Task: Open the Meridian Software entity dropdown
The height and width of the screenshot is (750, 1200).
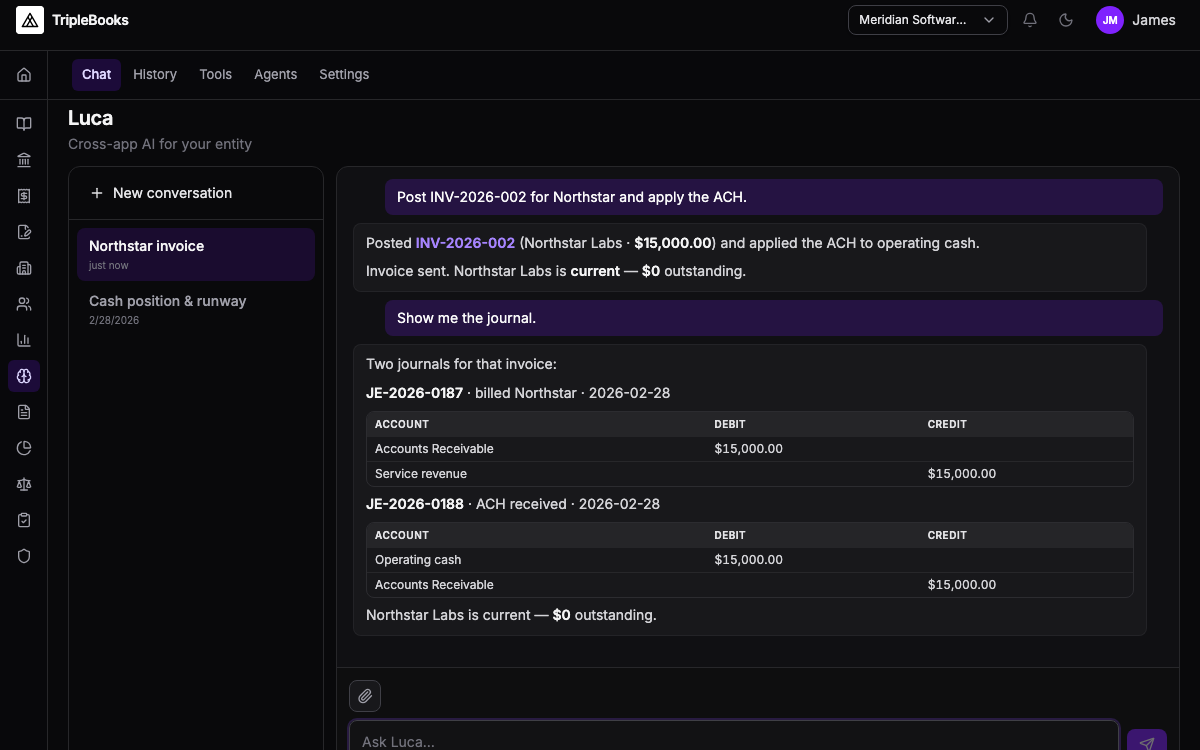Action: coord(927,20)
